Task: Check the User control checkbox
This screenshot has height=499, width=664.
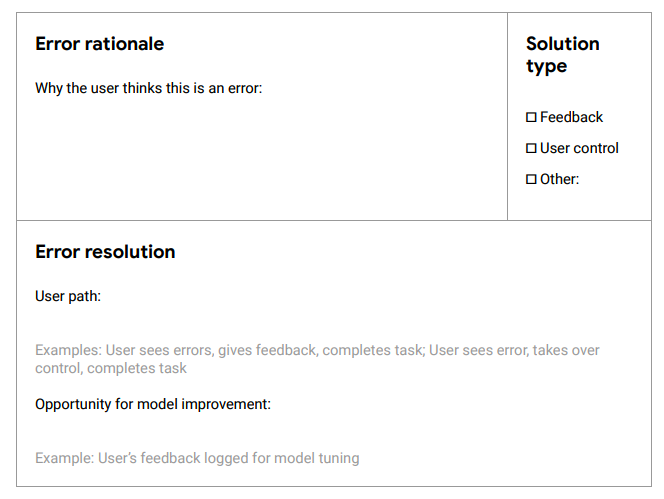Action: (x=531, y=149)
